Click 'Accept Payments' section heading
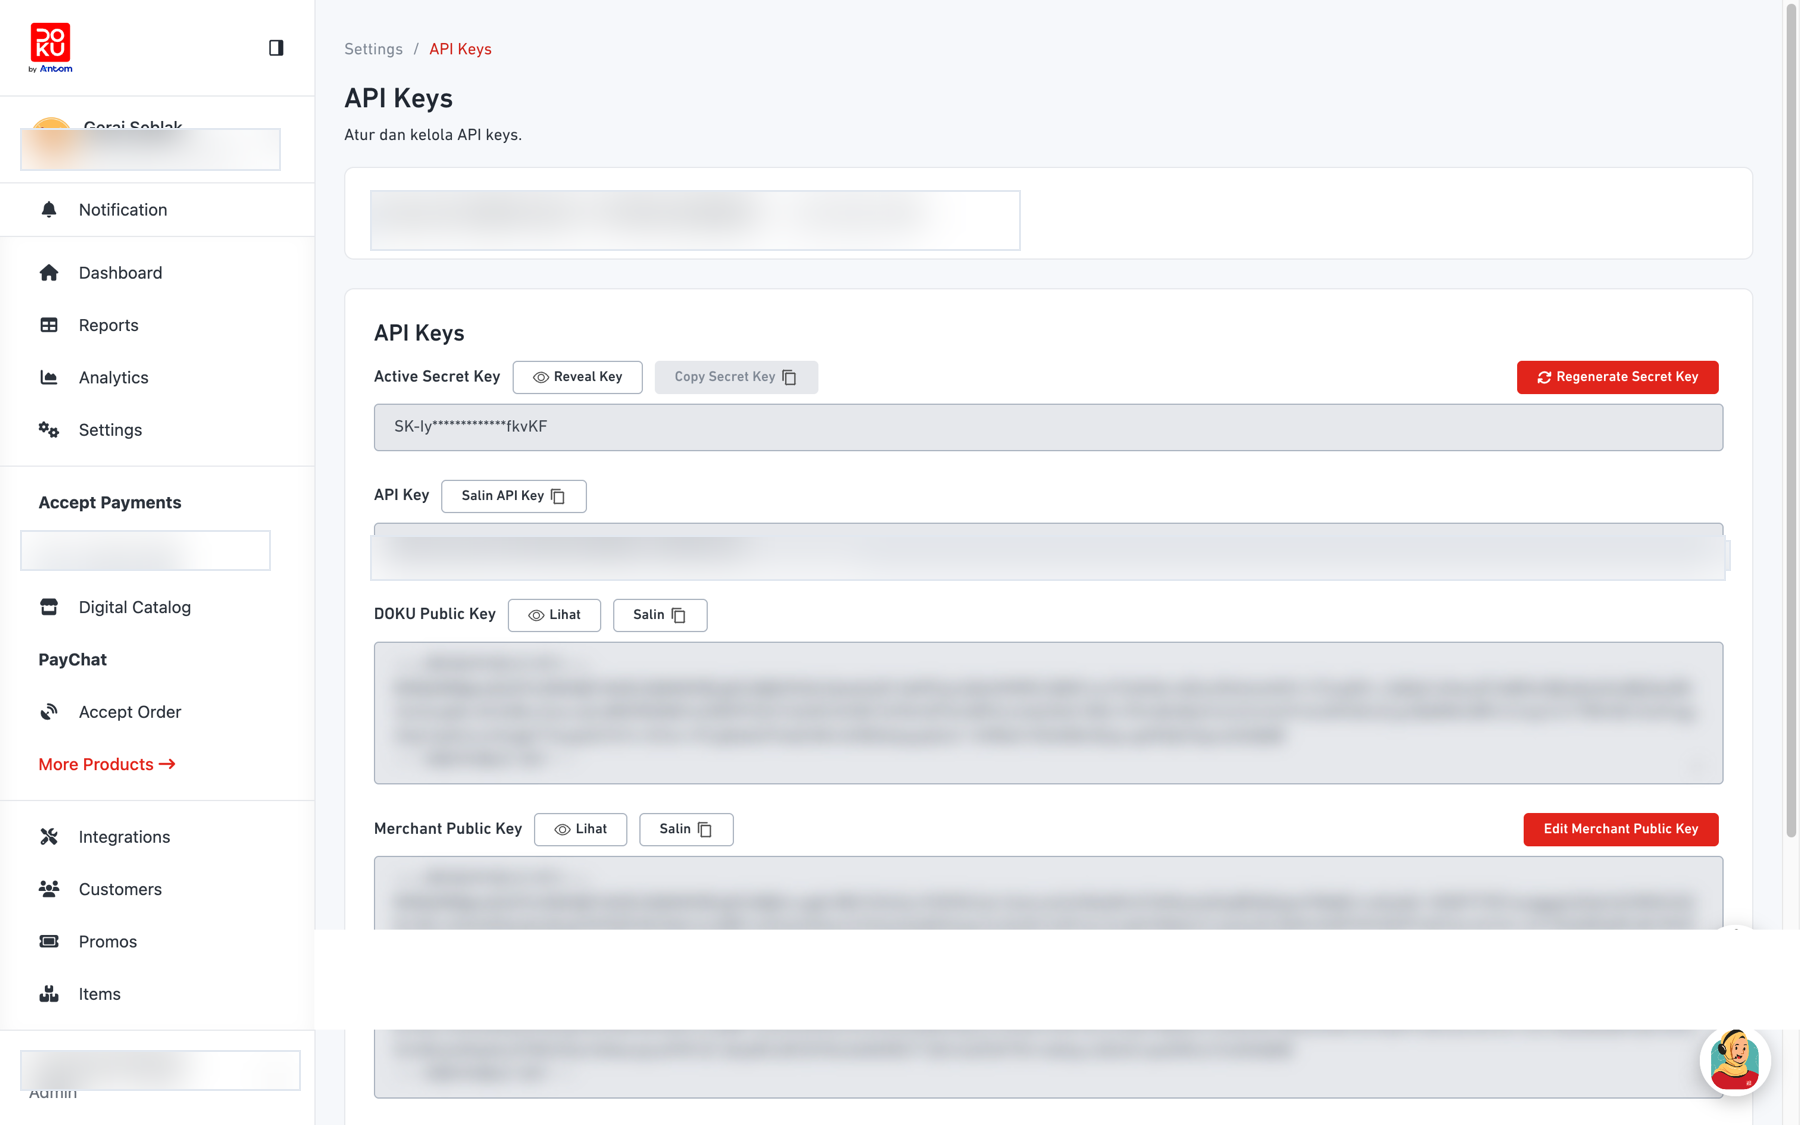The width and height of the screenshot is (1800, 1125). [x=110, y=502]
